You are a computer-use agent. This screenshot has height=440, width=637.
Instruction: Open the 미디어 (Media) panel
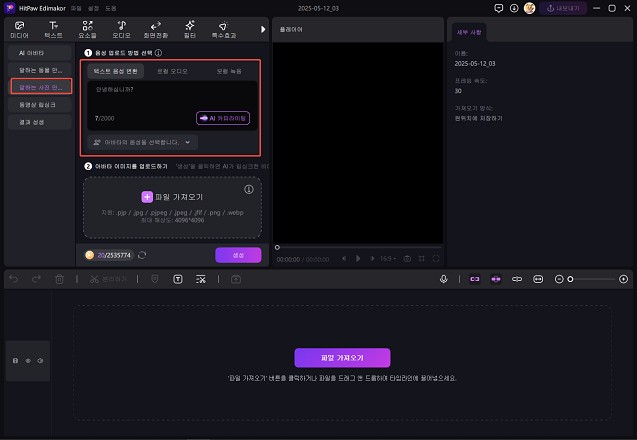[19, 28]
